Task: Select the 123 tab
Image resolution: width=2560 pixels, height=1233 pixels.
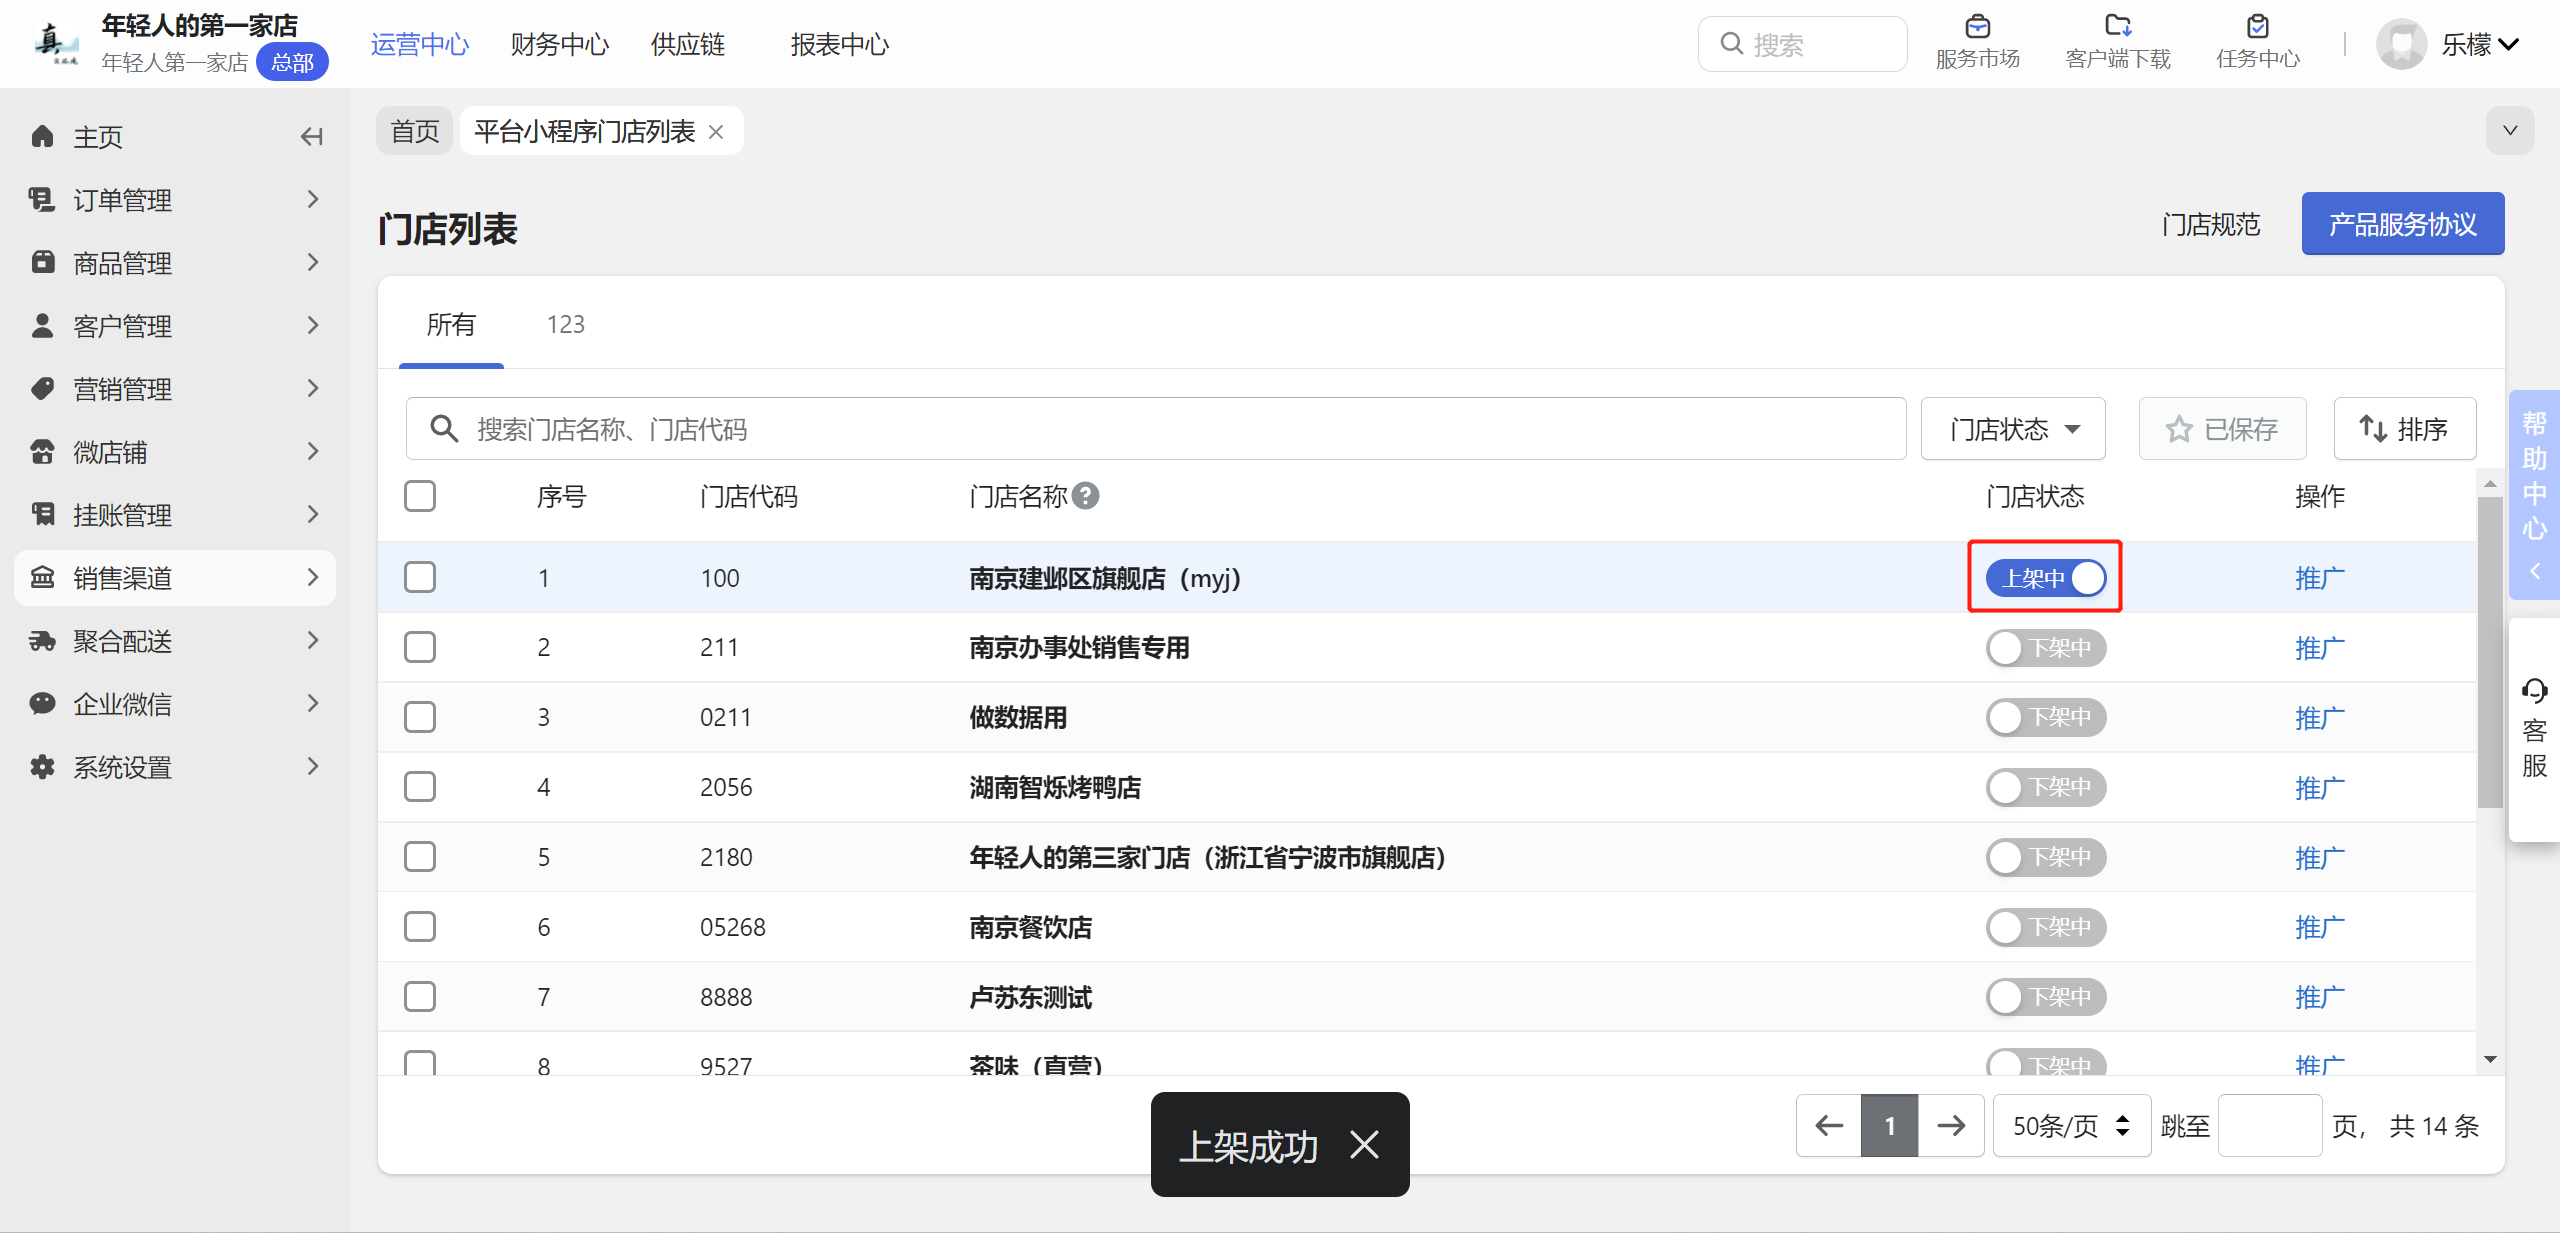Action: (x=565, y=325)
